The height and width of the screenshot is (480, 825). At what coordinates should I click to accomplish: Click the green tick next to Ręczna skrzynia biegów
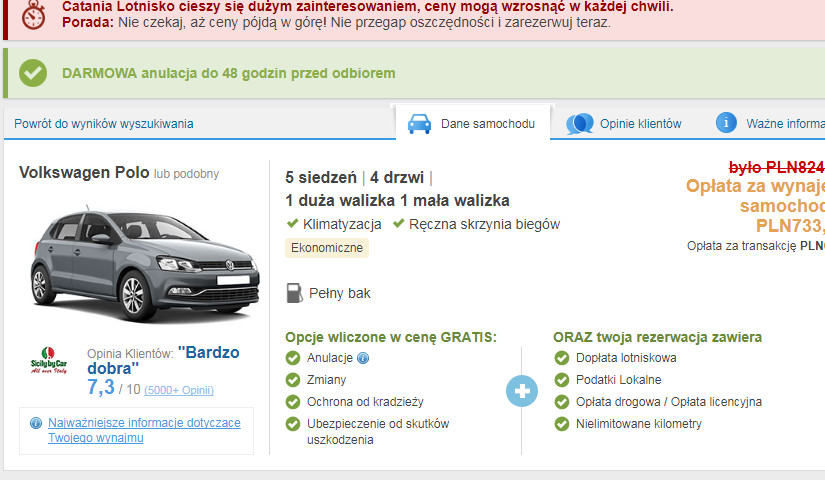(x=399, y=224)
